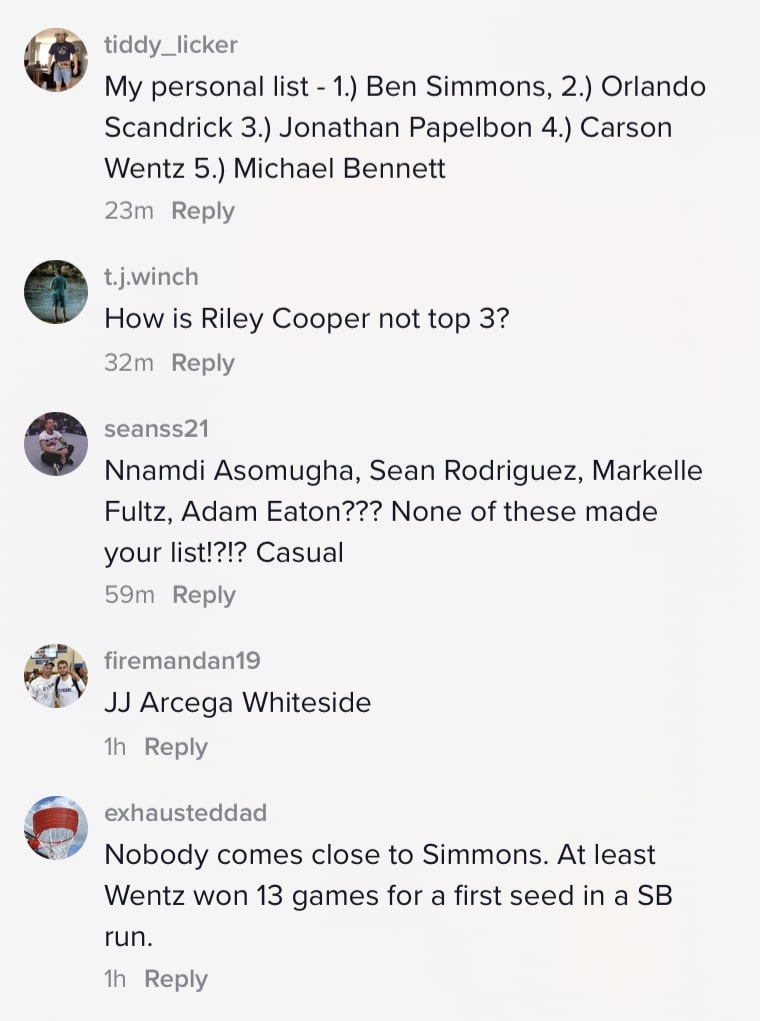Visit the t.j.winch username
Viewport: 760px width, 1021px height.
(151, 276)
